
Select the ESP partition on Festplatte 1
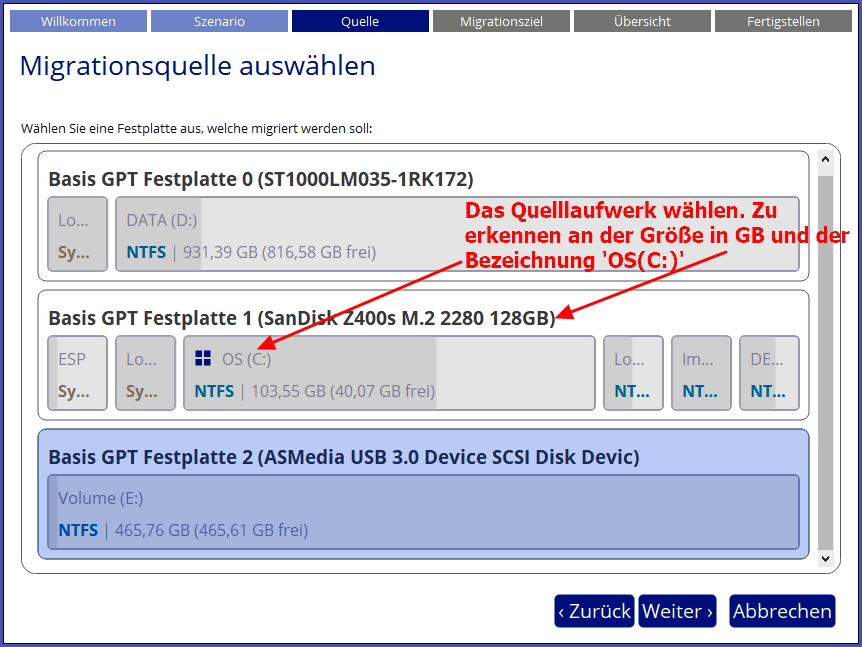[77, 374]
